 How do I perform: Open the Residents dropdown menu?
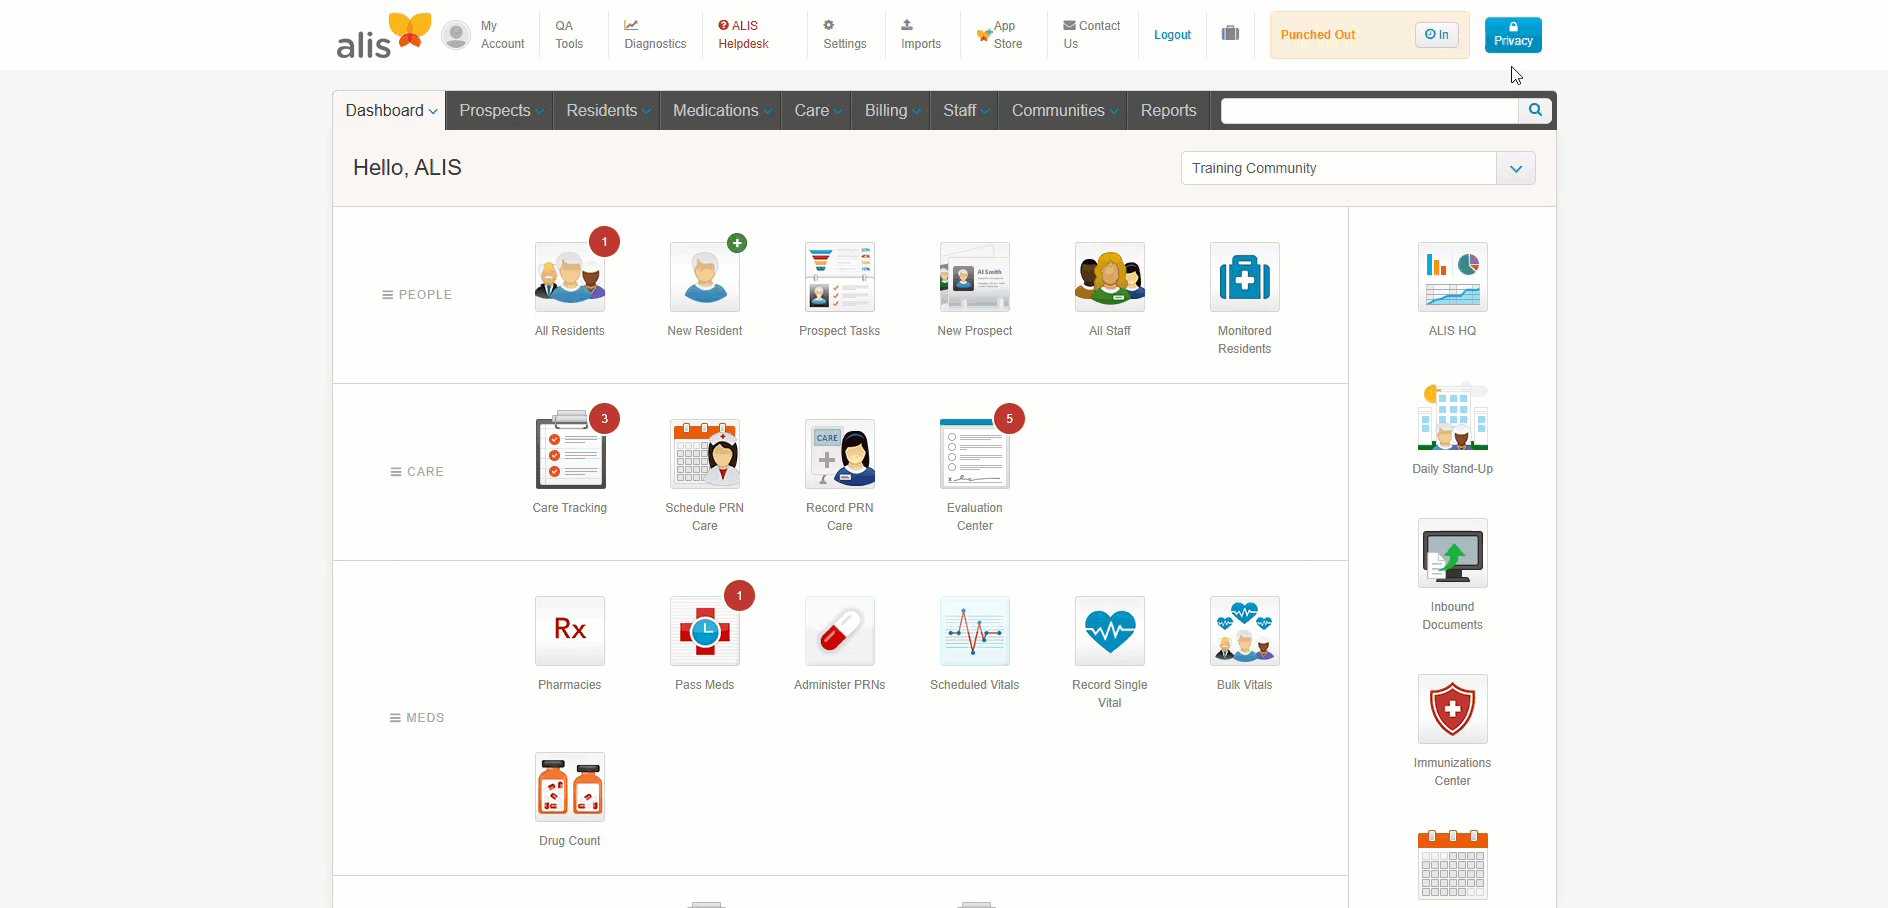[607, 110]
